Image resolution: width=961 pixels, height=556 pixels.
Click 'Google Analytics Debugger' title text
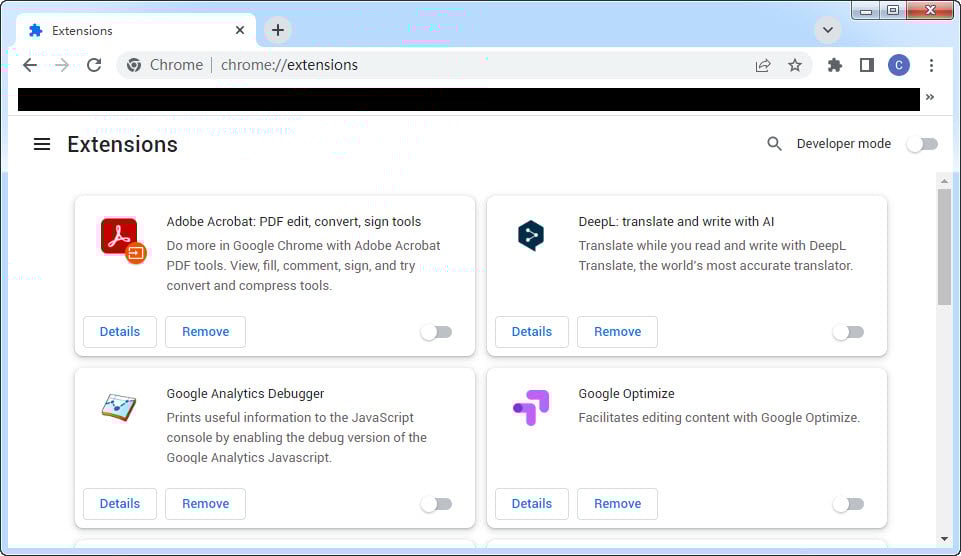245,394
